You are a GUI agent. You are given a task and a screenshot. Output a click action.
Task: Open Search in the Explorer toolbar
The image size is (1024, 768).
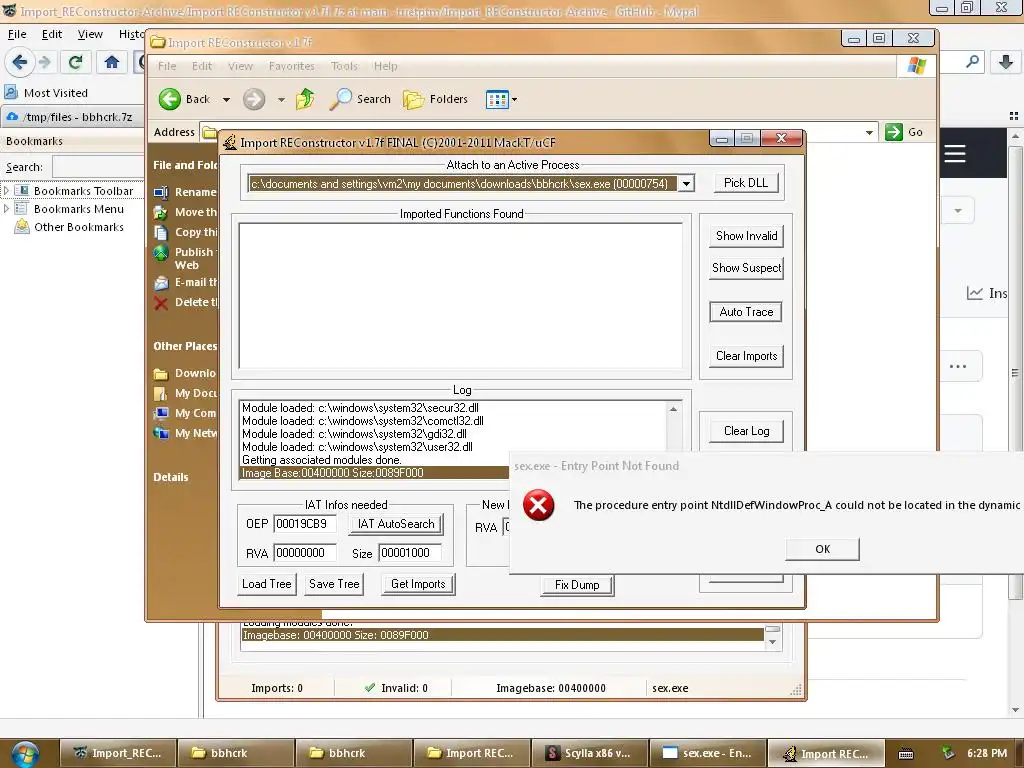(x=360, y=99)
